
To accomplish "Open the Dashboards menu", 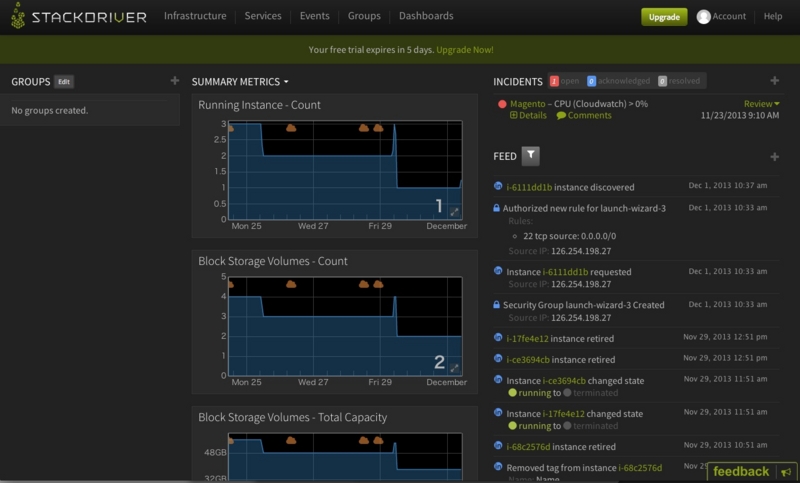I will pyautogui.click(x=426, y=16).
